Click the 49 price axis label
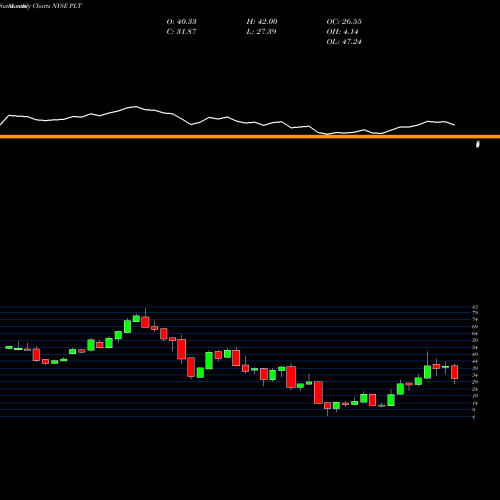 tap(475, 354)
